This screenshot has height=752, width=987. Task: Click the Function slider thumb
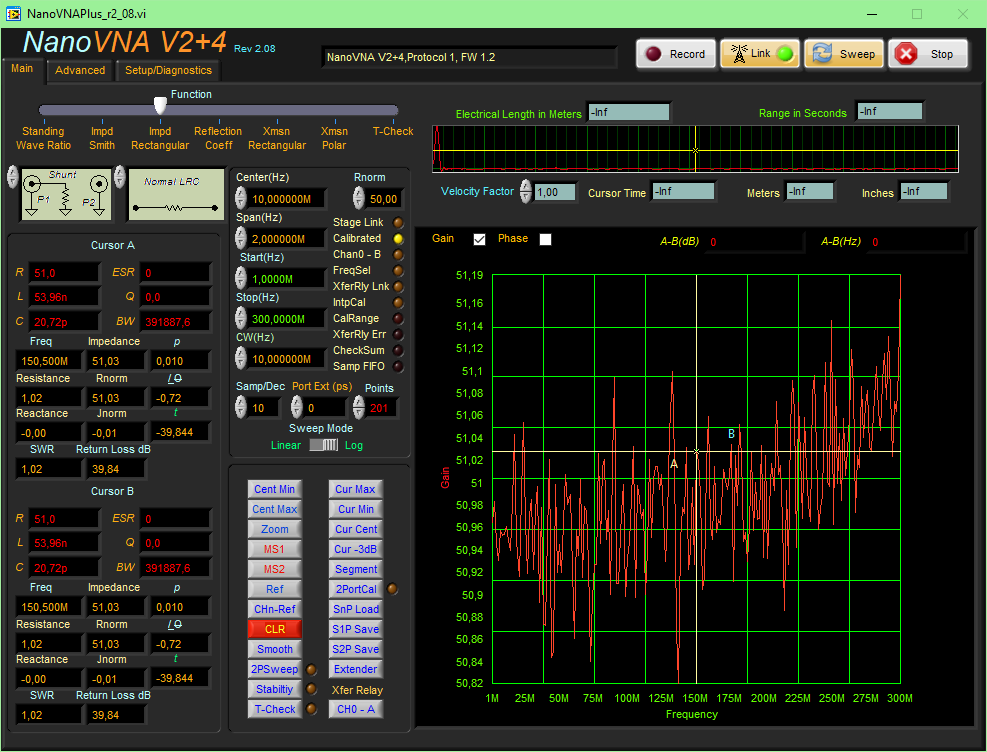click(x=161, y=106)
